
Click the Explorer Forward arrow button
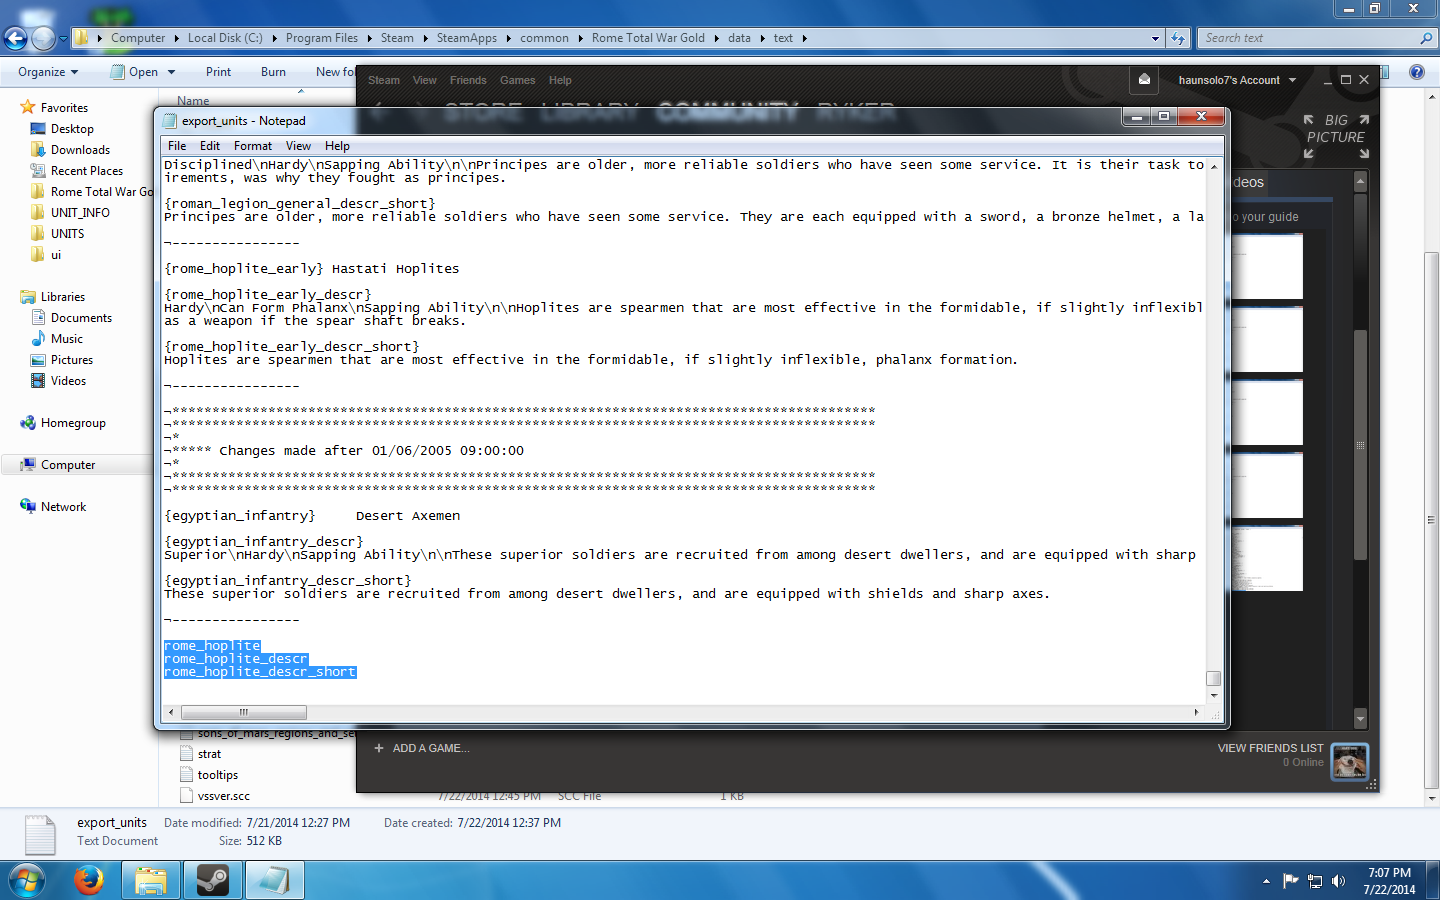tap(43, 38)
